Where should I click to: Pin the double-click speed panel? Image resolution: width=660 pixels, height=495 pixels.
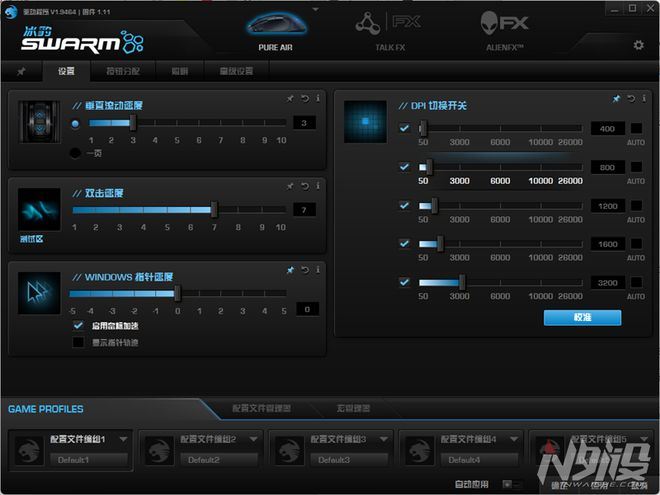(290, 186)
